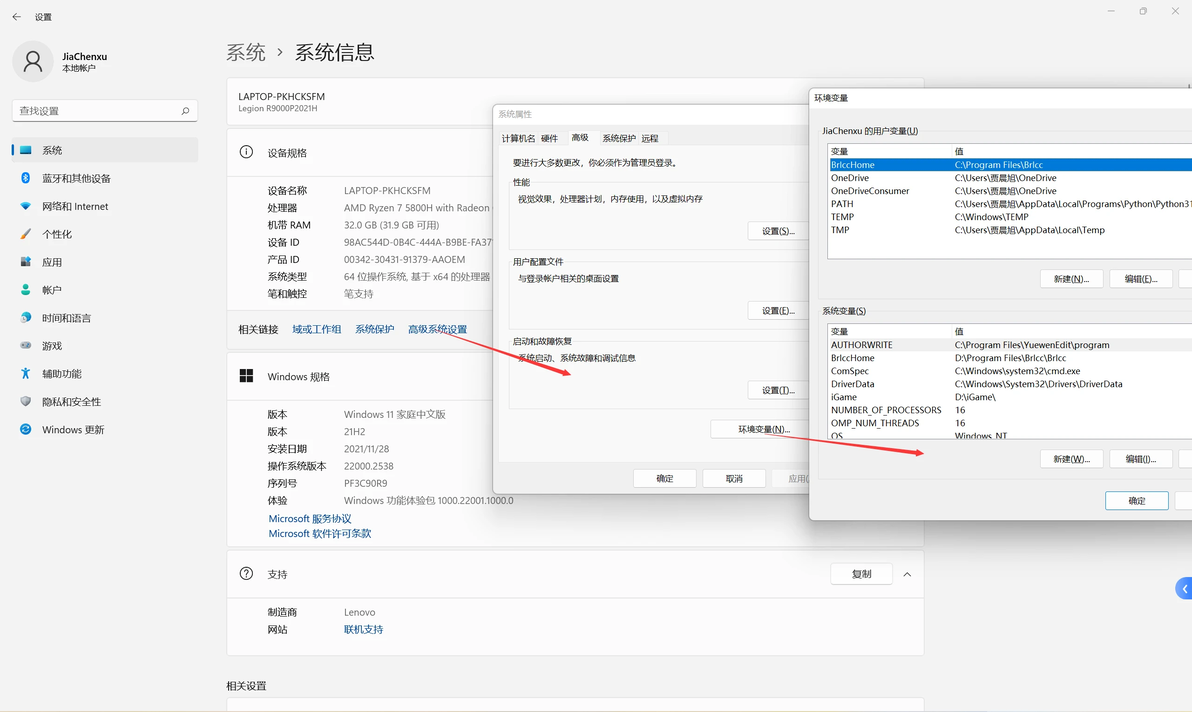Collapse the 支持 section chevron
The width and height of the screenshot is (1192, 712).
pos(907,574)
